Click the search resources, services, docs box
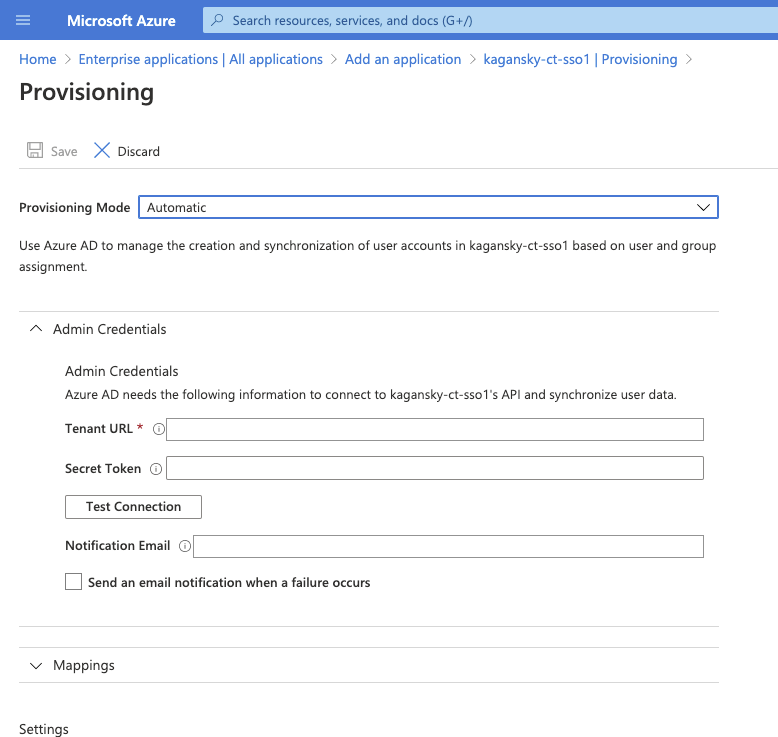778x737 pixels. click(490, 20)
